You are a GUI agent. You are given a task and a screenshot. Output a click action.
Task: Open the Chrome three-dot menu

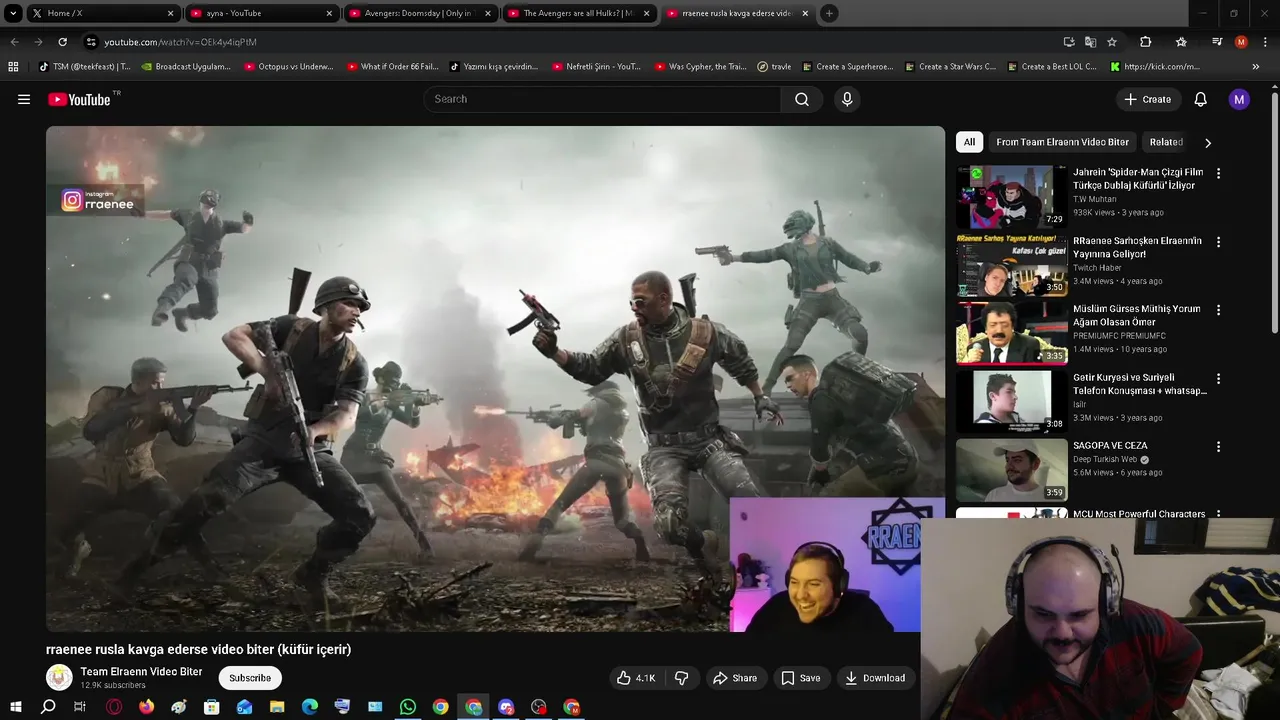point(1265,42)
